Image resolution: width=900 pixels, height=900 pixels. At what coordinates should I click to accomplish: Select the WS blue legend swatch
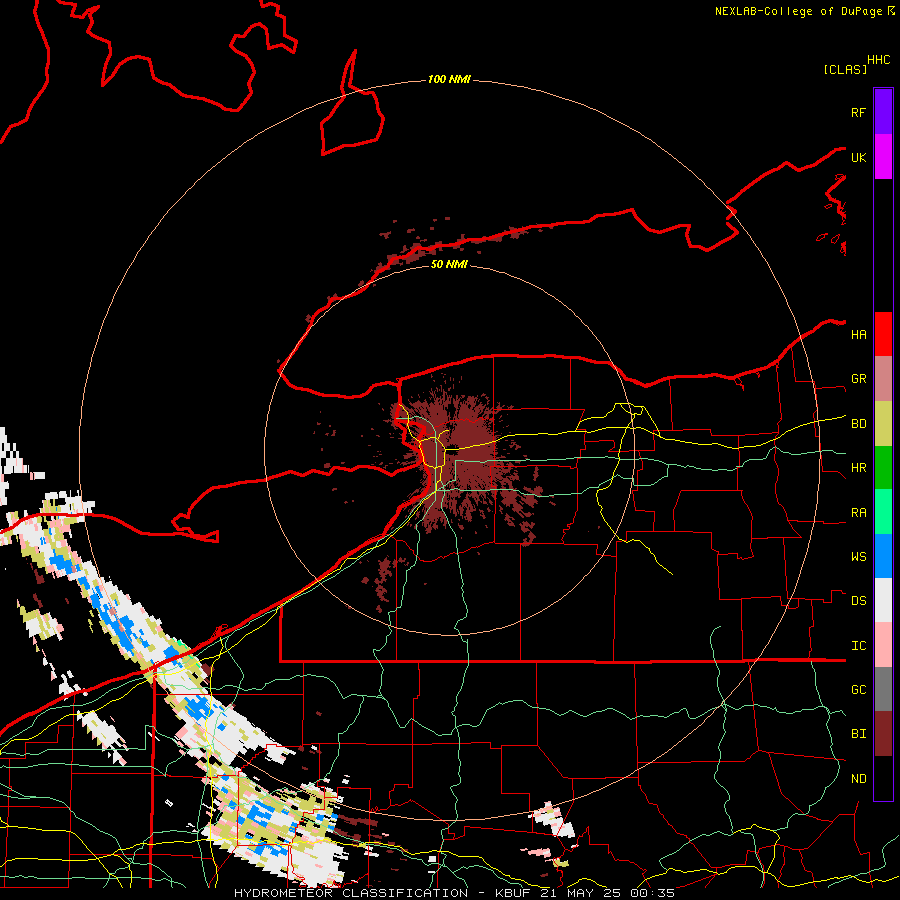pos(883,556)
